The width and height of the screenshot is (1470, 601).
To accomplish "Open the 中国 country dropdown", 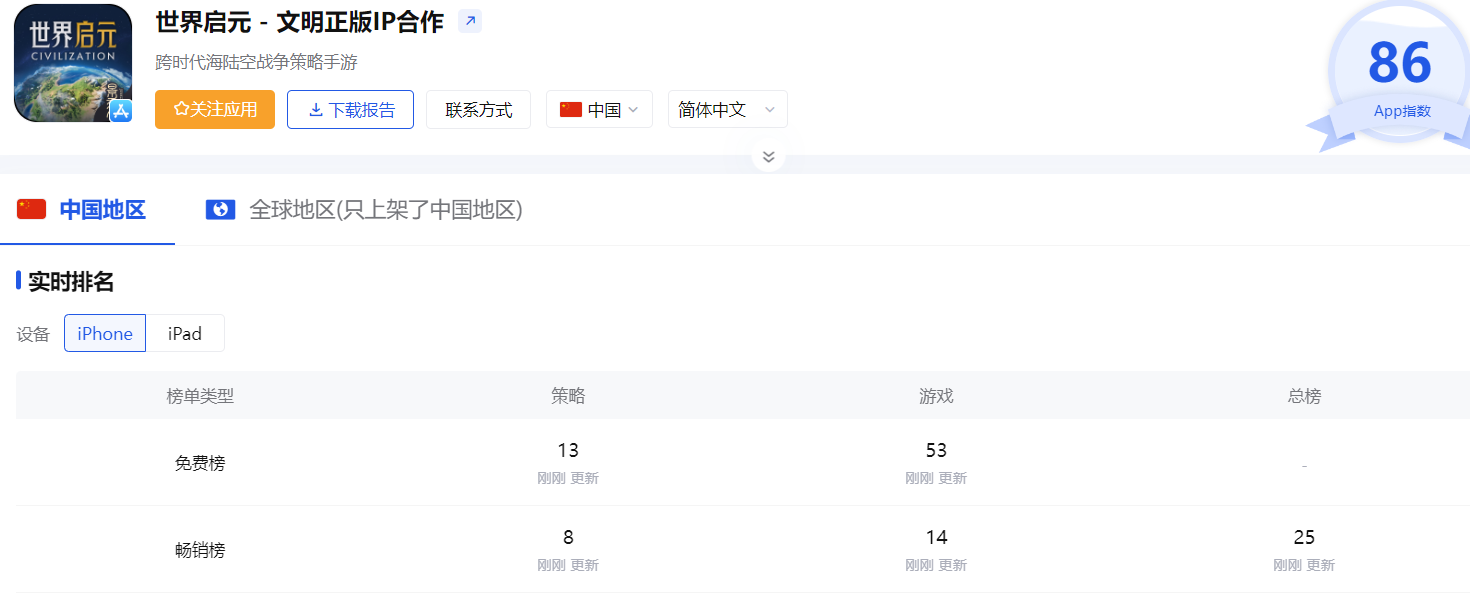I will 599,110.
